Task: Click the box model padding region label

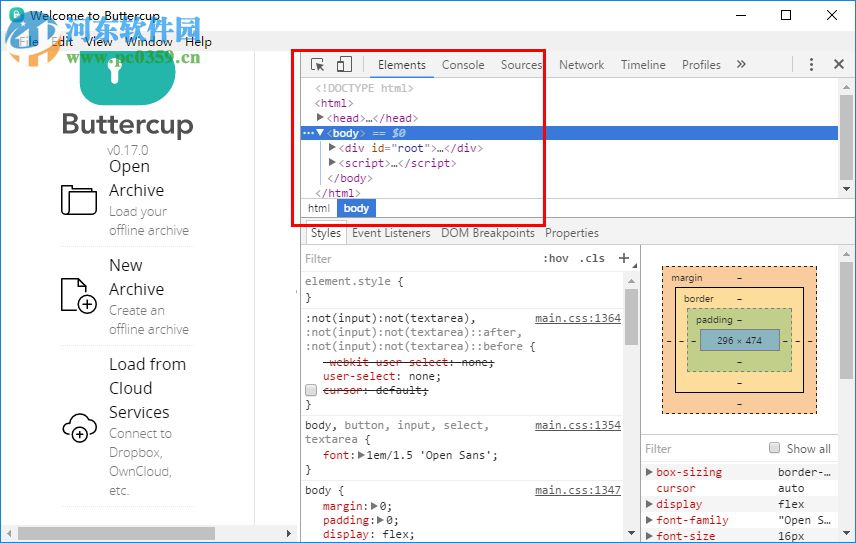Action: [714, 320]
